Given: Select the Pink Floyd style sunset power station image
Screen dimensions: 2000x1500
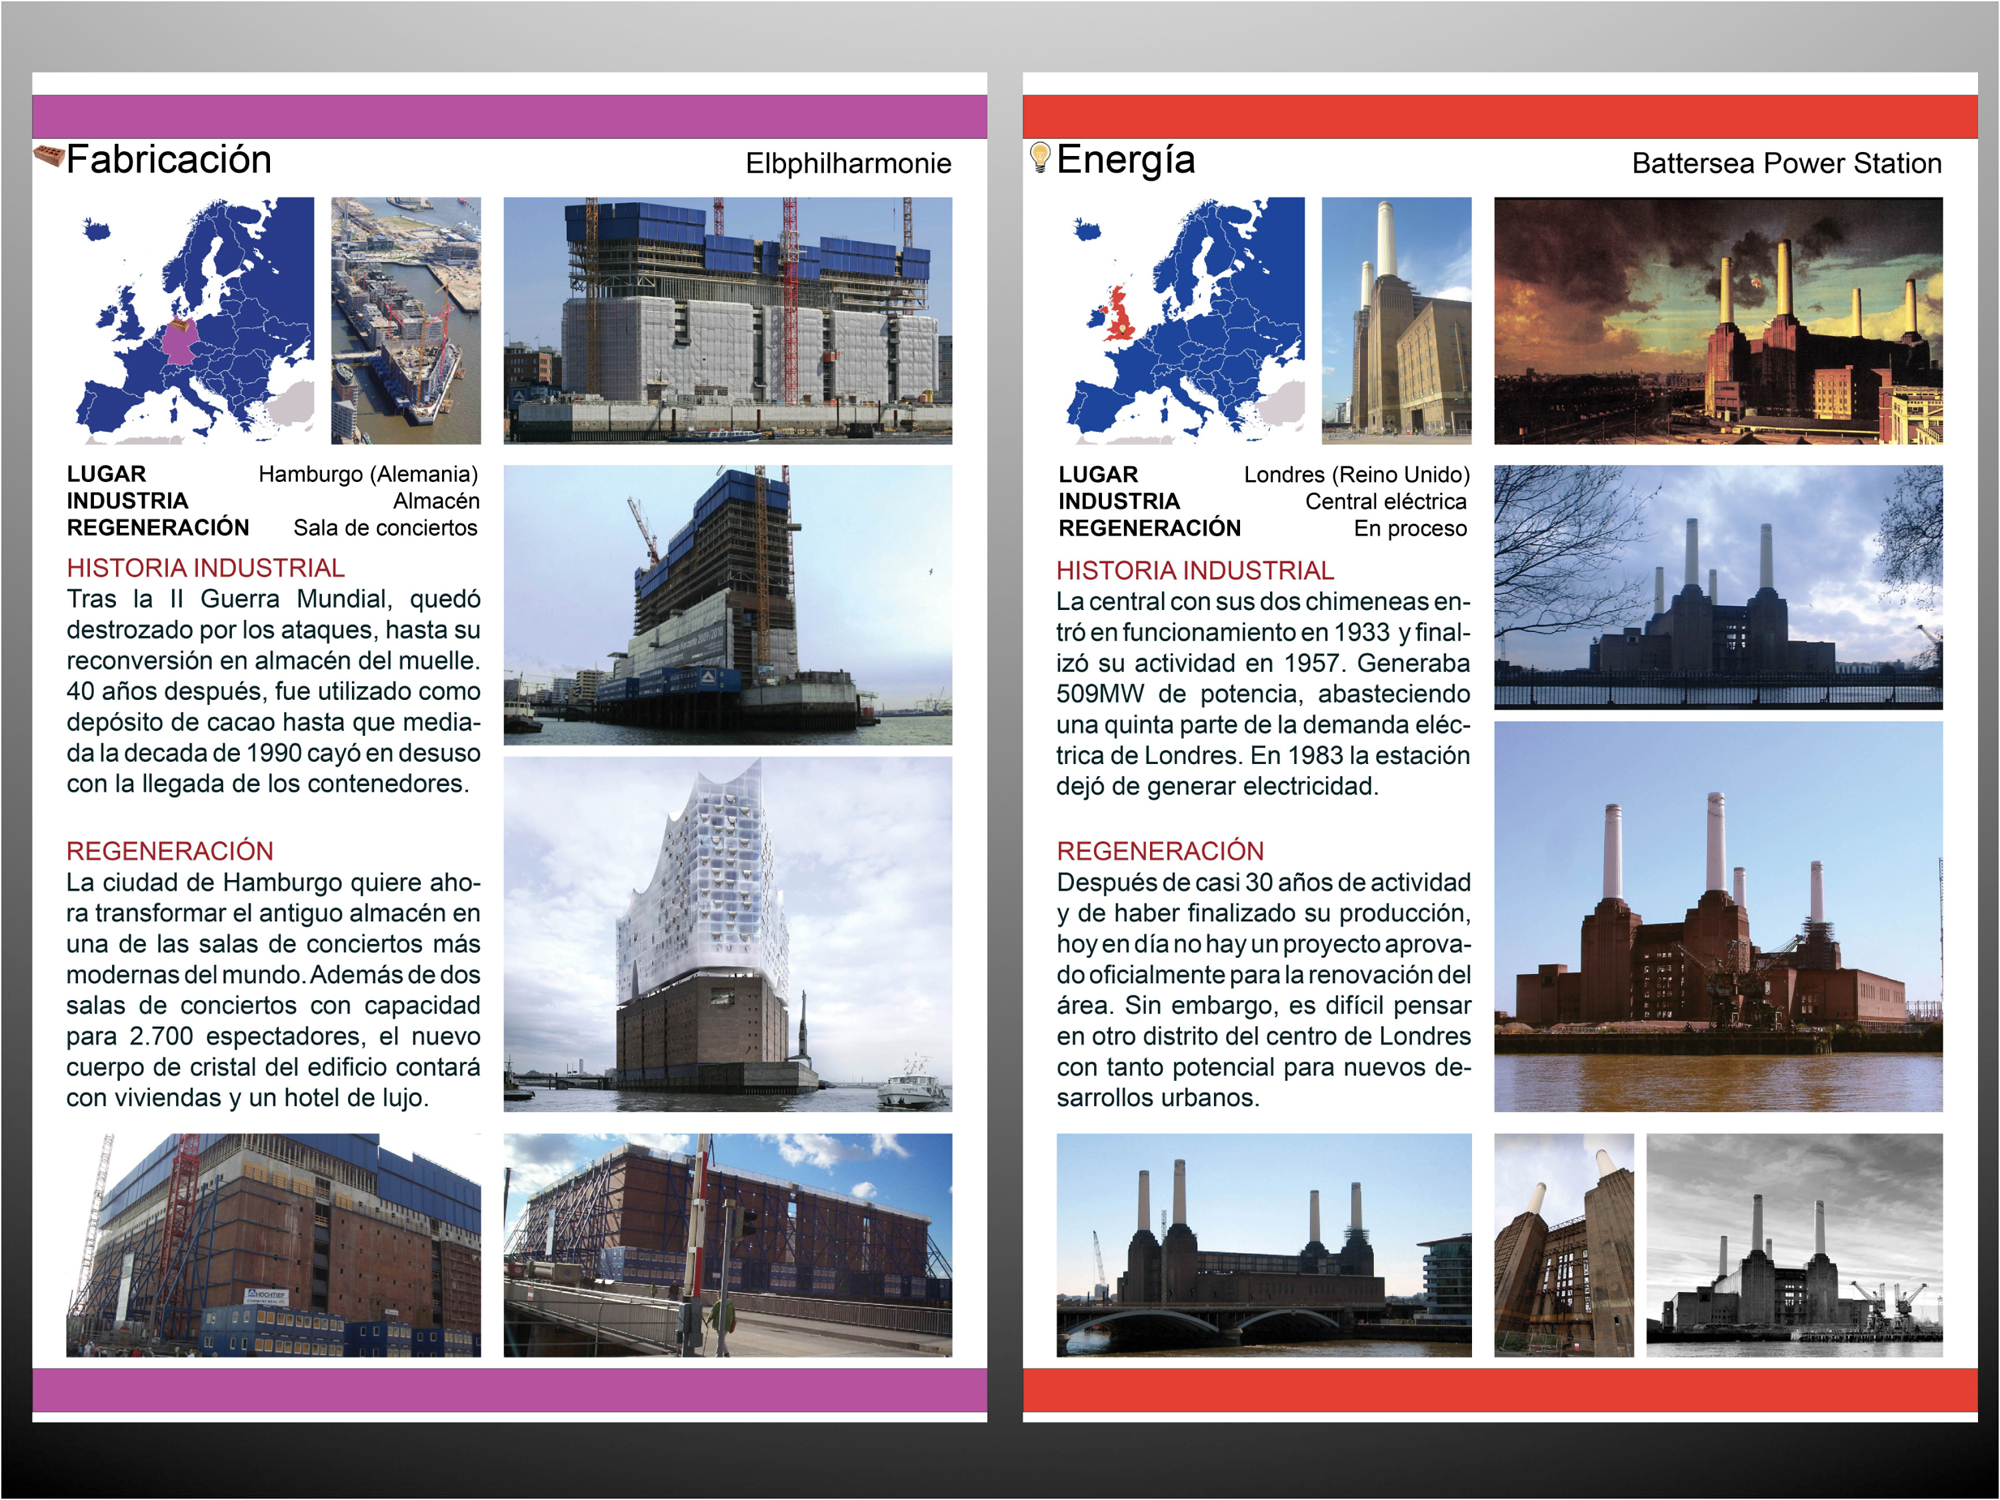Looking at the screenshot, I should 1717,320.
